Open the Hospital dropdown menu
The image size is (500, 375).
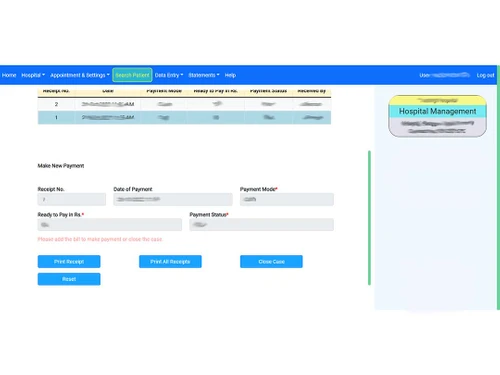33,75
